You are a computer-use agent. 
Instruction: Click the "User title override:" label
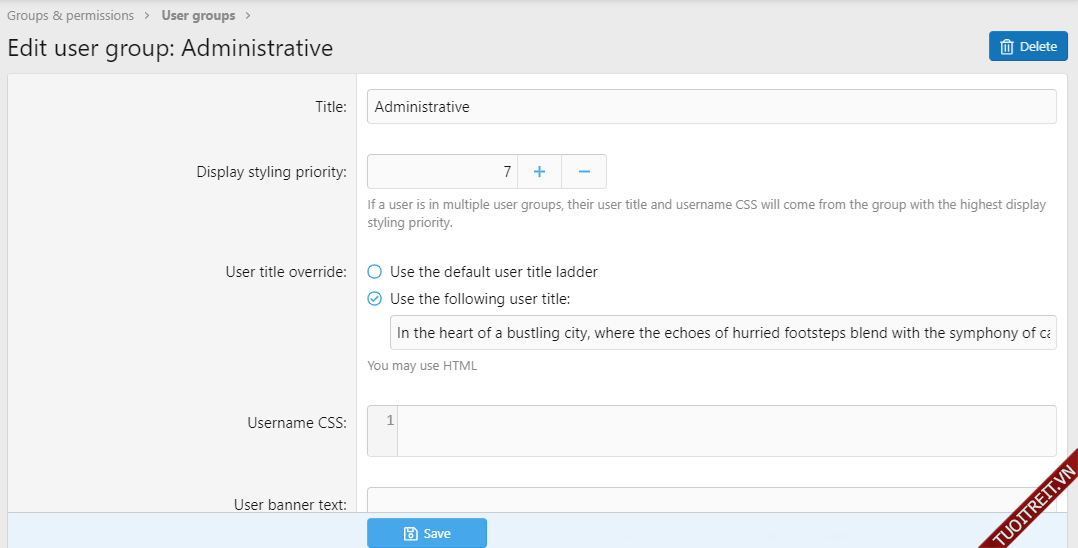point(286,272)
